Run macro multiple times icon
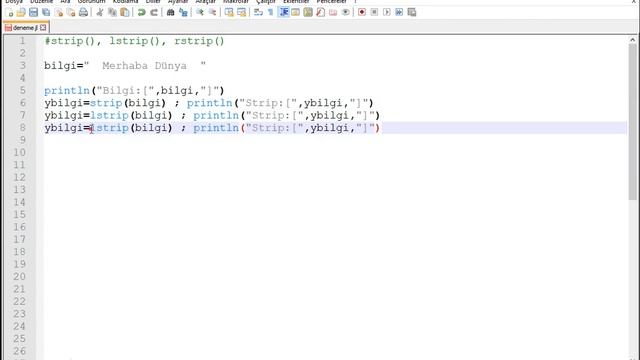 pyautogui.click(x=399, y=12)
